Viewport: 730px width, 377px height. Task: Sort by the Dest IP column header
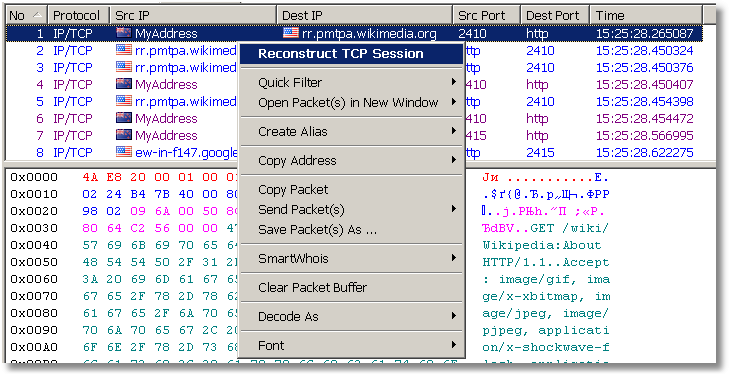tap(365, 15)
